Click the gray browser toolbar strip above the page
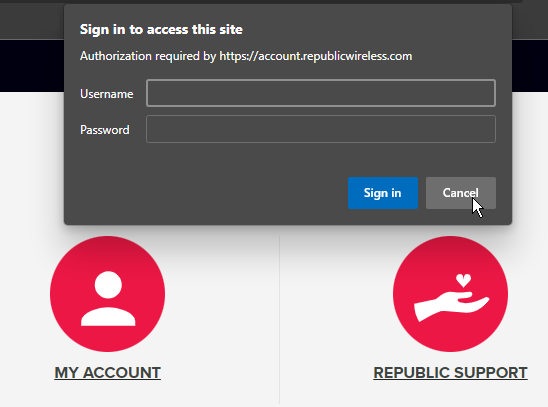This screenshot has width=548, height=407. [x=31, y=21]
